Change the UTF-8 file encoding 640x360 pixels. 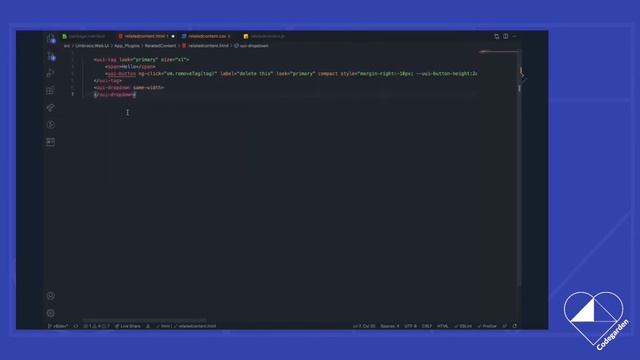[411, 326]
